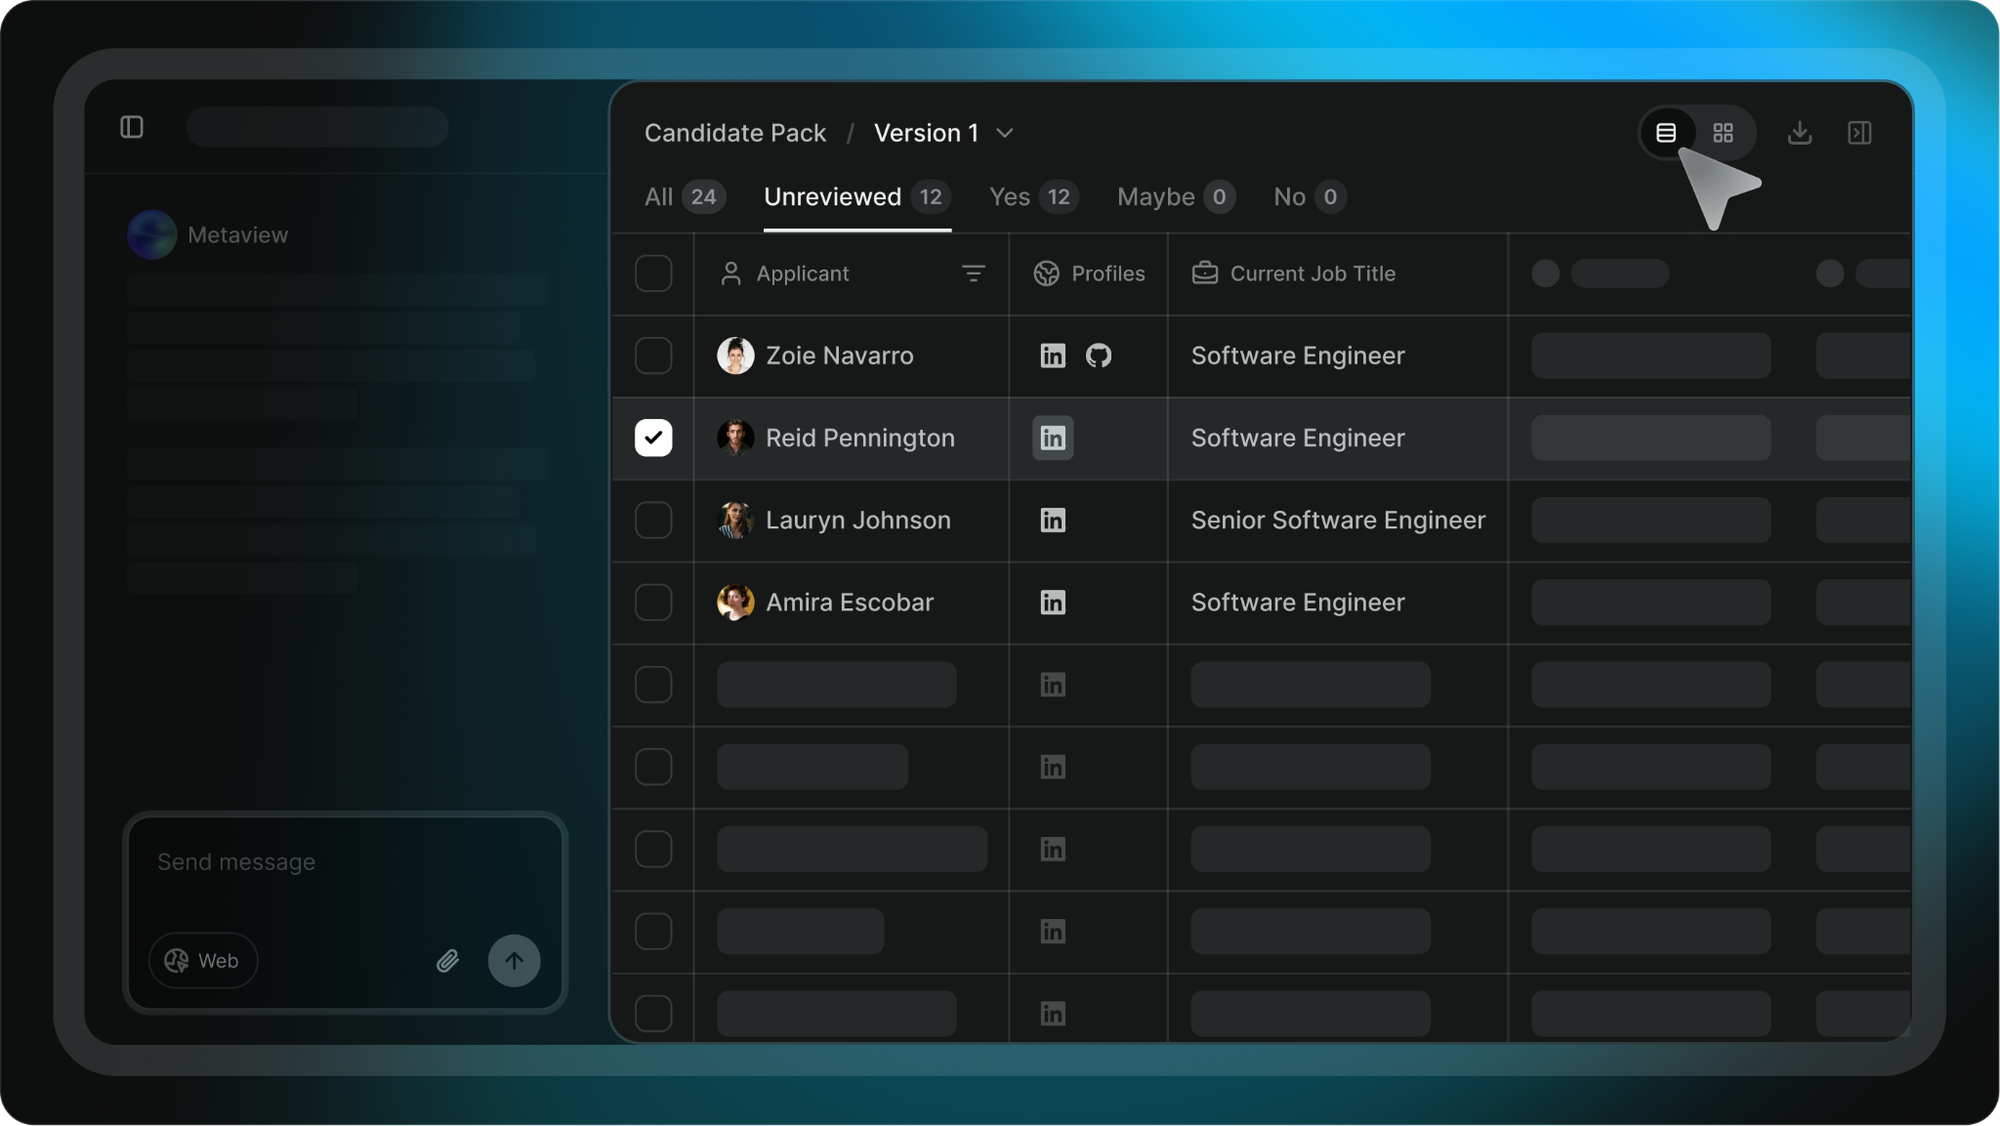Image resolution: width=2000 pixels, height=1126 pixels.
Task: Open Zoie Navarro's GitHub profile
Action: pos(1099,355)
